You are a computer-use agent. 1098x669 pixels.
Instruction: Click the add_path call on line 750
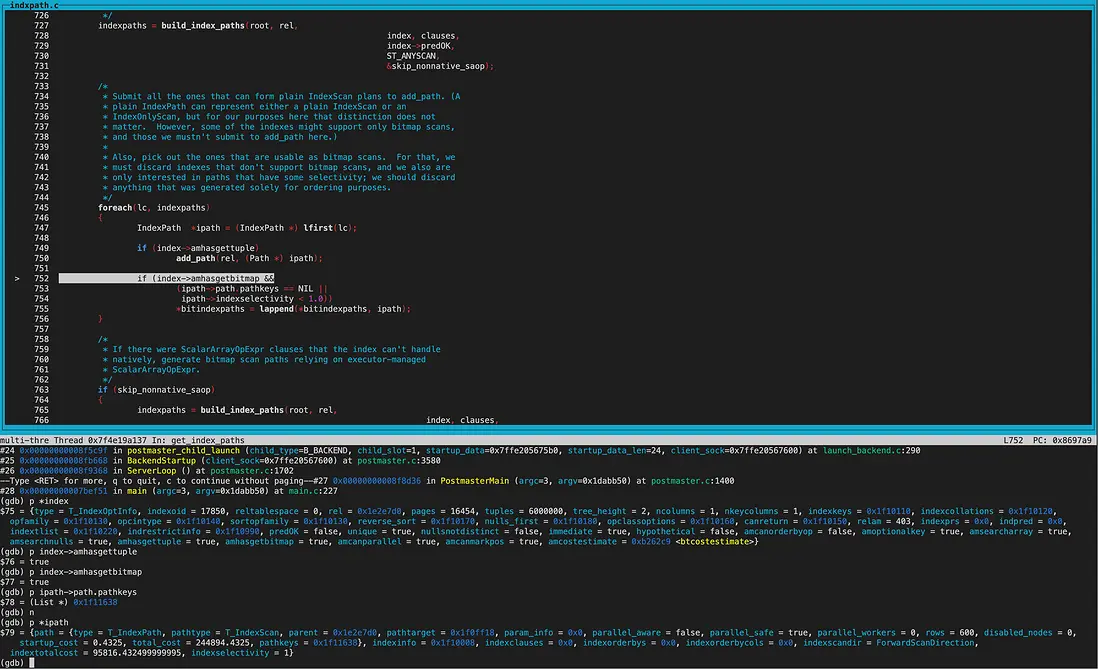pyautogui.click(x=194, y=258)
